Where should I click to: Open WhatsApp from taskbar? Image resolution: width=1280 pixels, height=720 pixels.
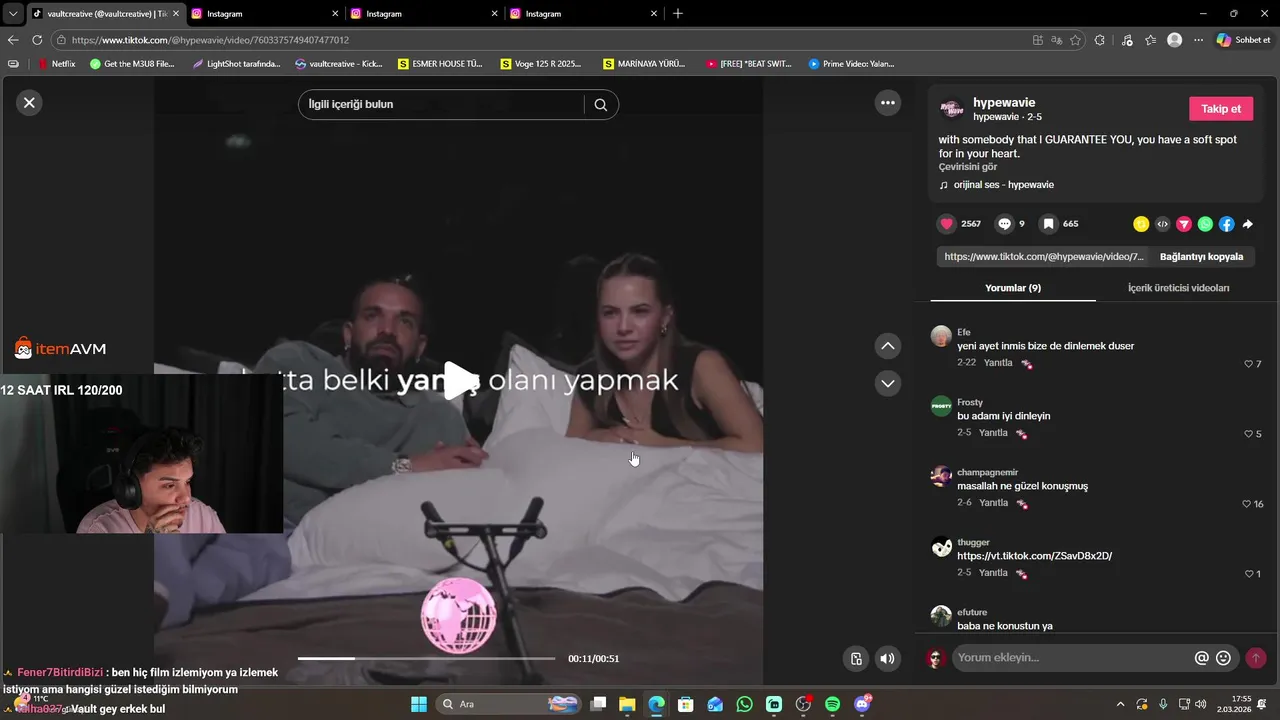pyautogui.click(x=744, y=704)
